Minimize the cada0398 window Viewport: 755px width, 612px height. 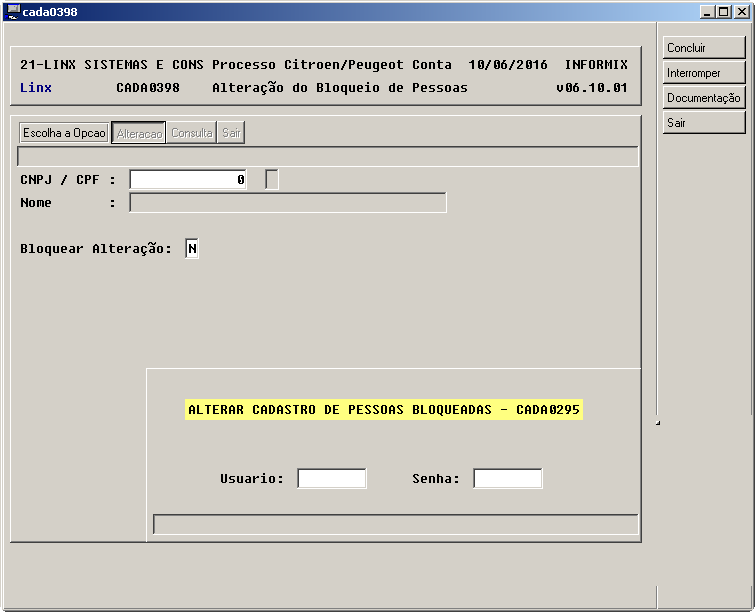[707, 12]
